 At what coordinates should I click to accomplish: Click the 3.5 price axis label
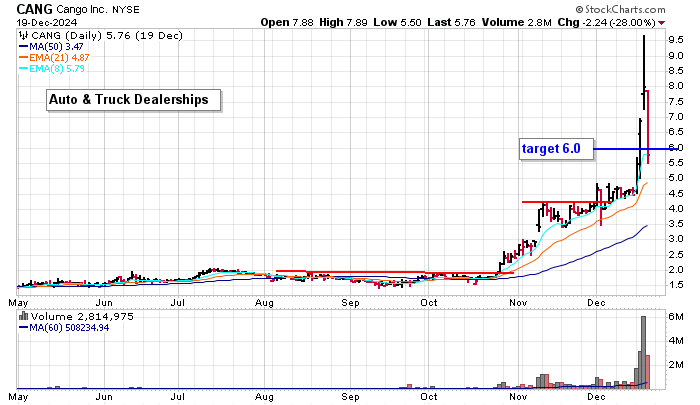pyautogui.click(x=676, y=224)
